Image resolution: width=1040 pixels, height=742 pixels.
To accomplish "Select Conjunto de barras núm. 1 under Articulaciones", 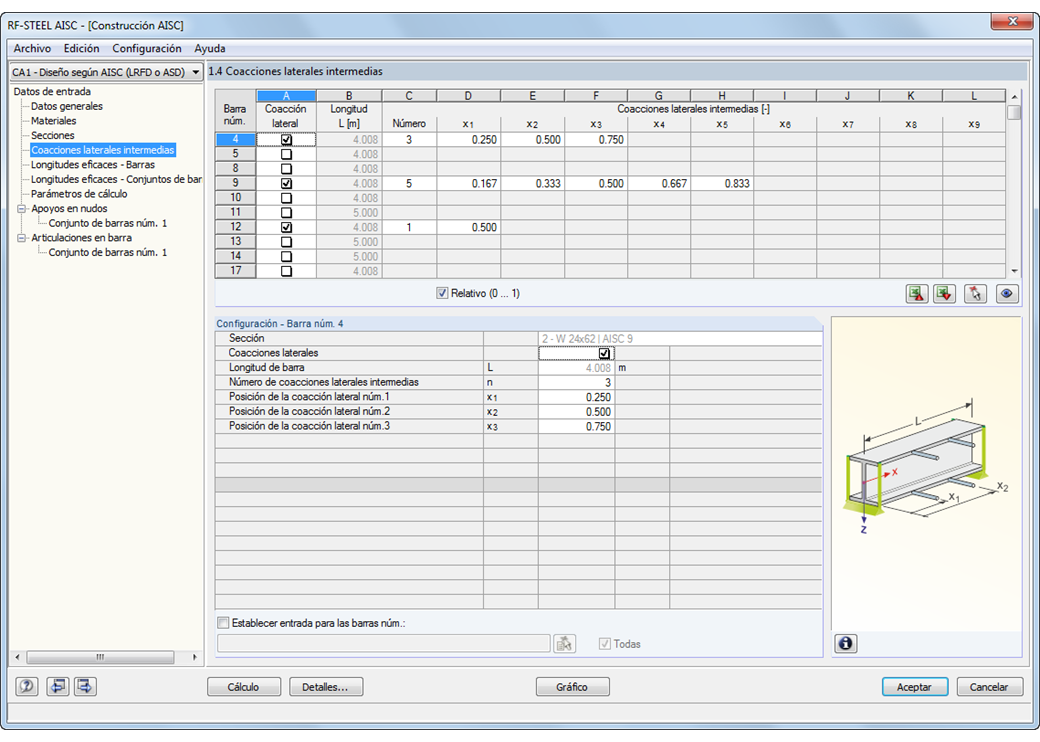I will tap(107, 253).
